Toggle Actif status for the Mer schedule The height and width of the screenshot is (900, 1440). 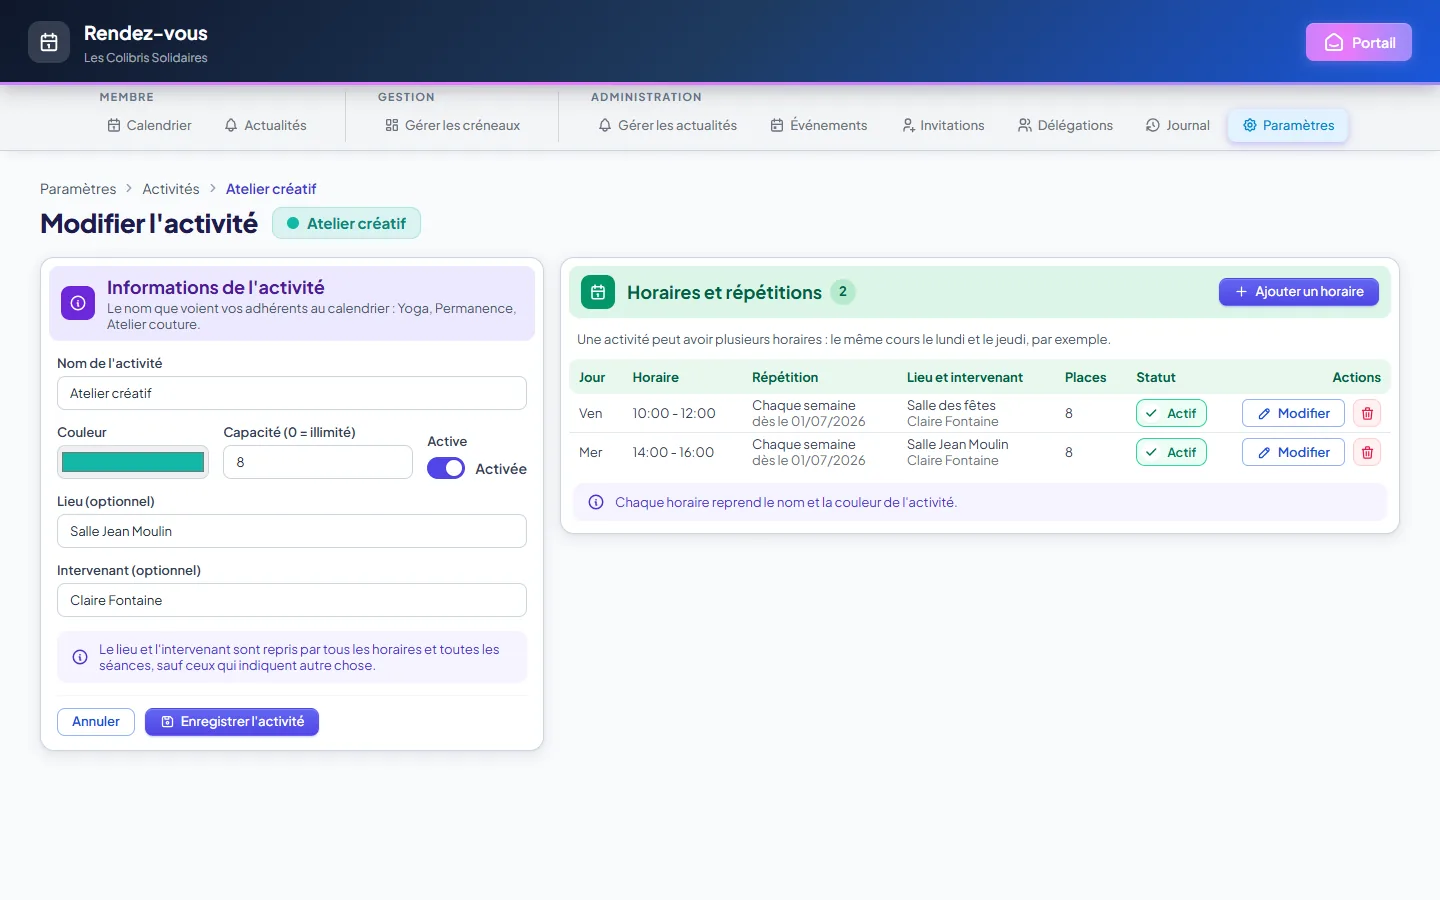(1171, 452)
